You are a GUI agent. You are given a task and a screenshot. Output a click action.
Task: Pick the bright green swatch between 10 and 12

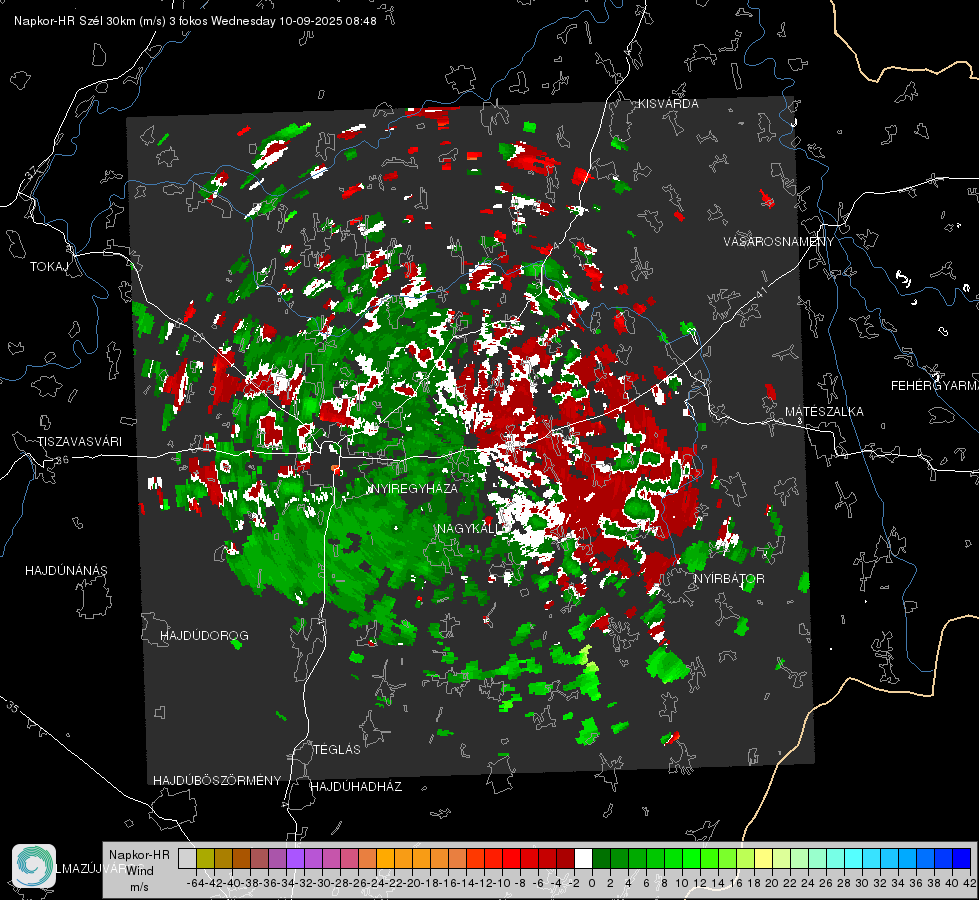691,858
